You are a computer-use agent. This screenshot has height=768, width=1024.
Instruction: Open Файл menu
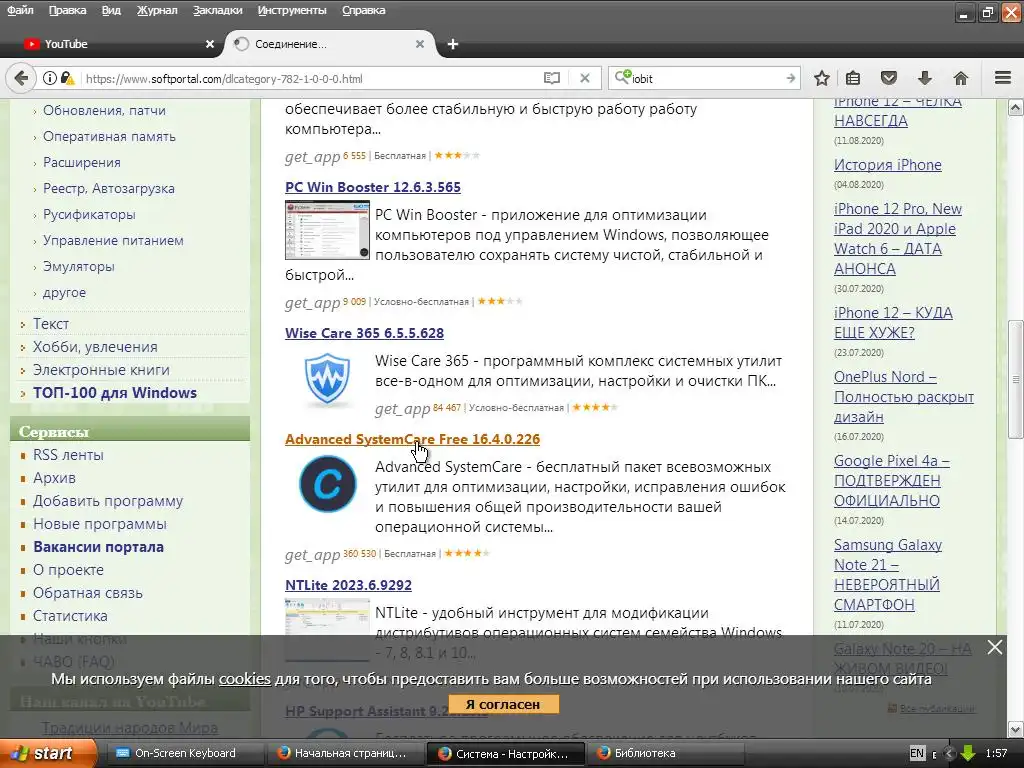[20, 10]
